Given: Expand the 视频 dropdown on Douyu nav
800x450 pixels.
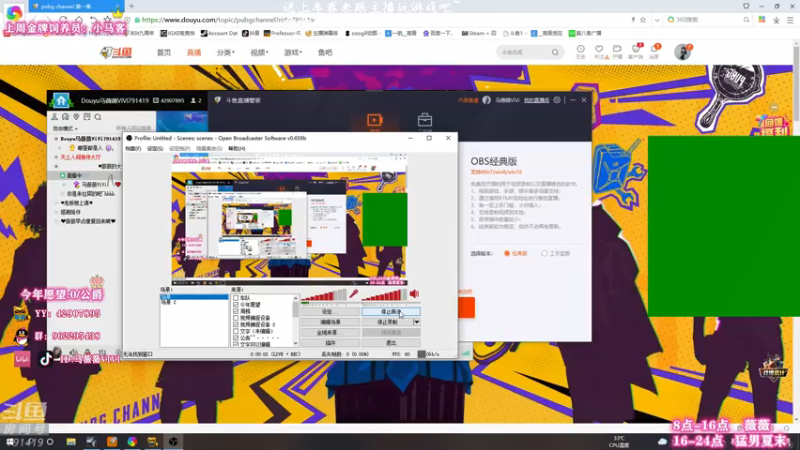Looking at the screenshot, I should click(x=259, y=53).
